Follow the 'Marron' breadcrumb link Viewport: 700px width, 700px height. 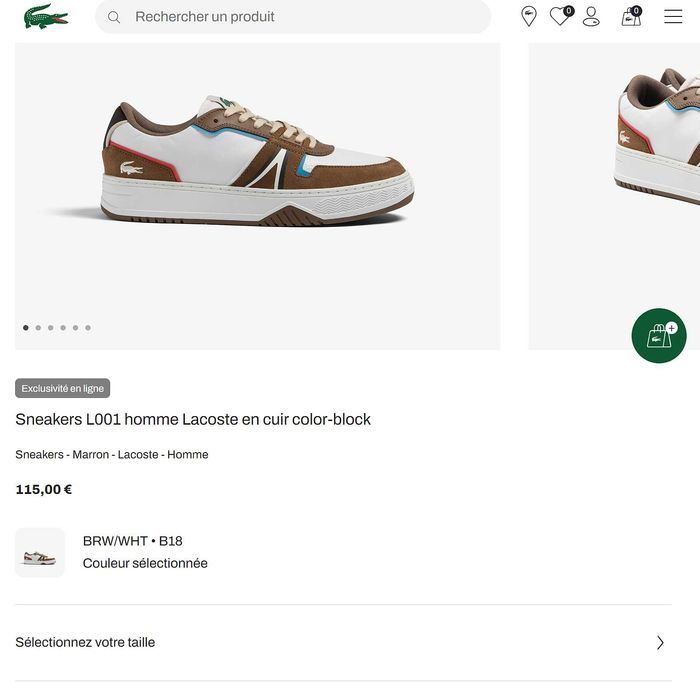[91, 455]
